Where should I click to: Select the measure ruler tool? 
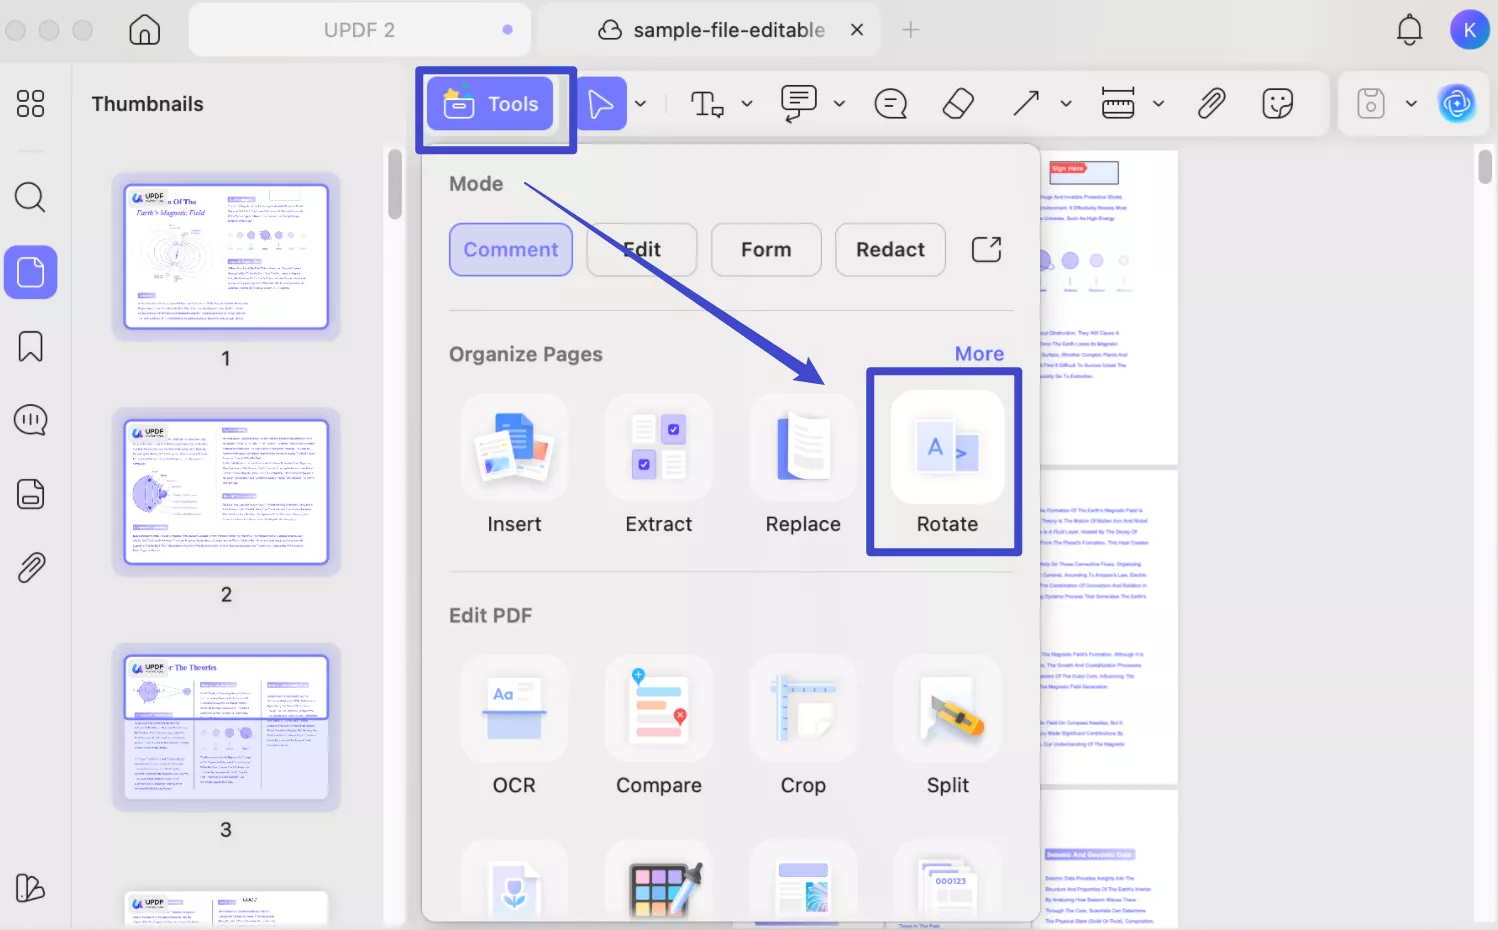[1118, 103]
